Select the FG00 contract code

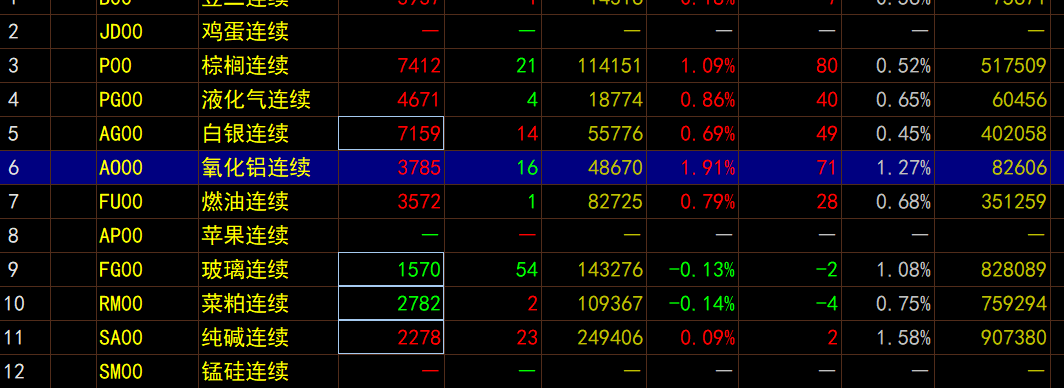click(x=121, y=269)
